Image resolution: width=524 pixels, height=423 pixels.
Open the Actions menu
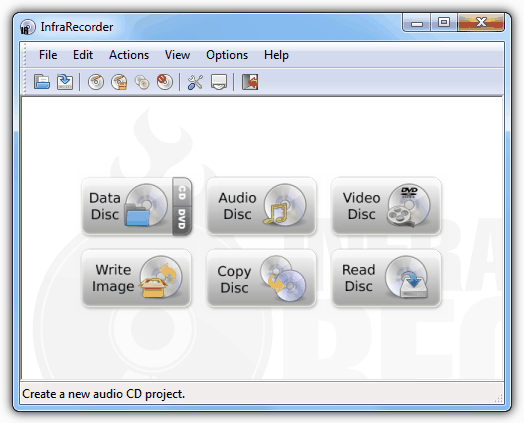[x=129, y=55]
